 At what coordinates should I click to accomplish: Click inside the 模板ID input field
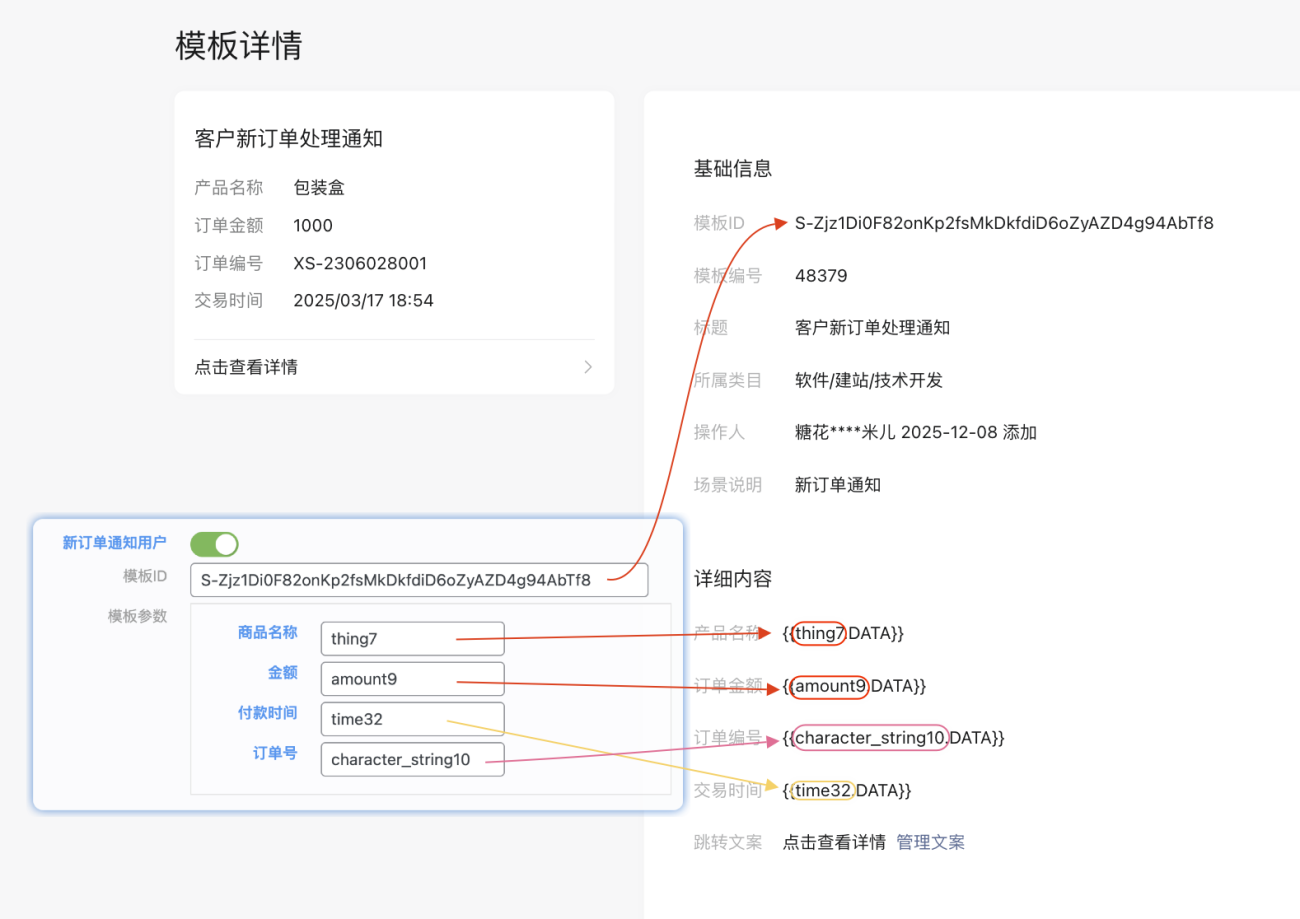click(418, 580)
